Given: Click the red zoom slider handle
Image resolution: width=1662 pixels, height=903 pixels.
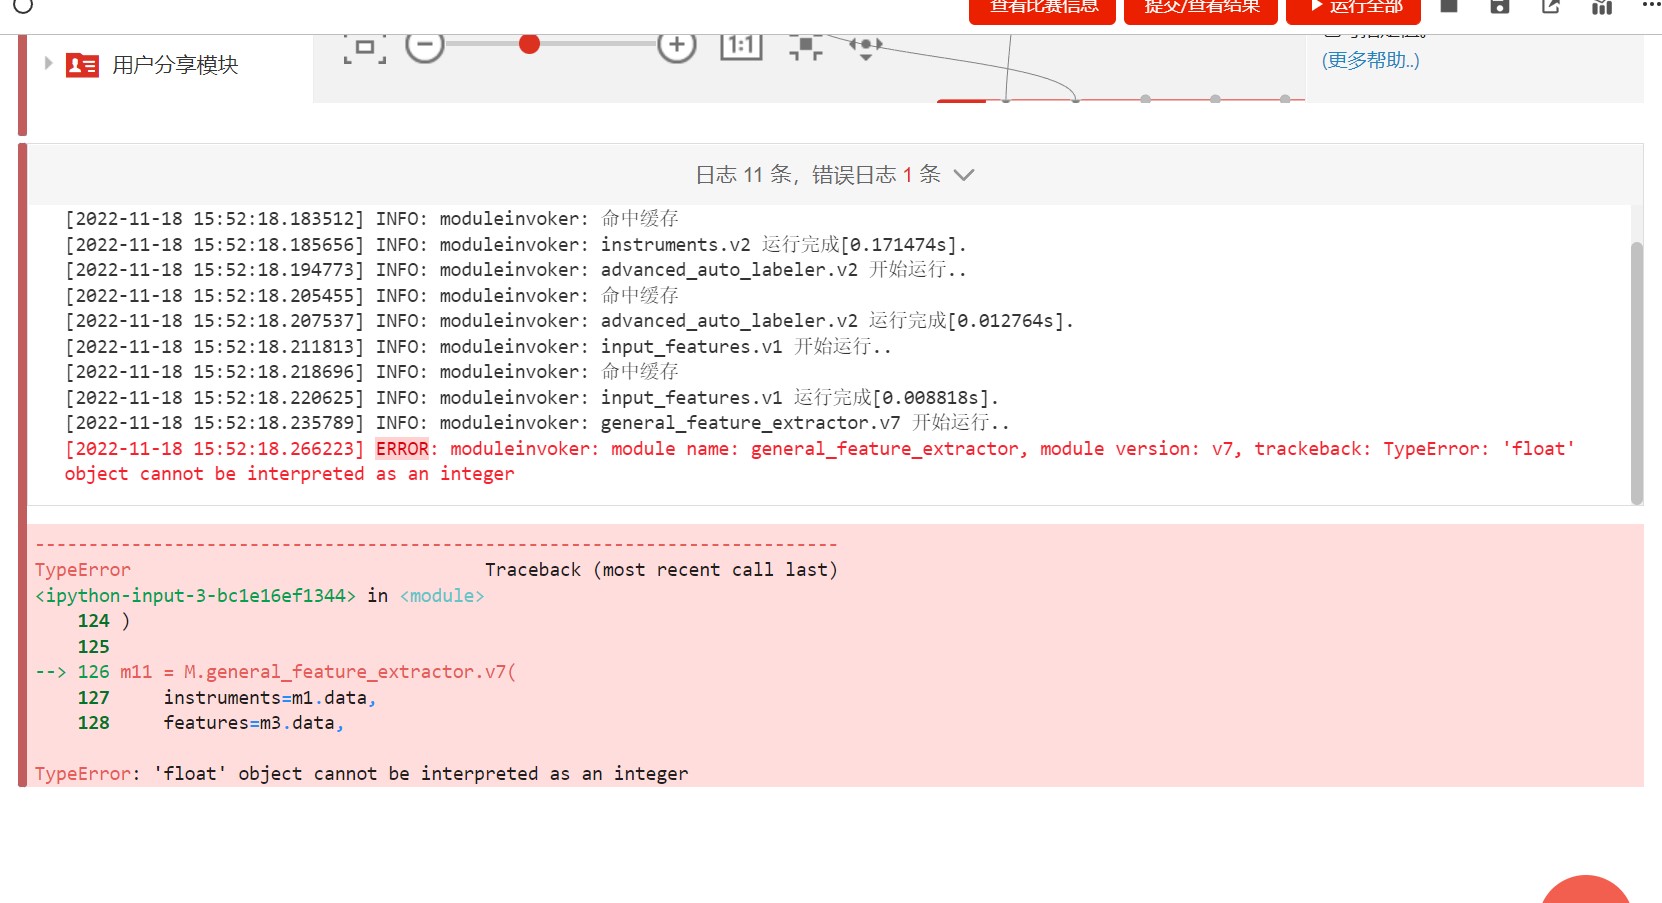Looking at the screenshot, I should click(x=530, y=44).
